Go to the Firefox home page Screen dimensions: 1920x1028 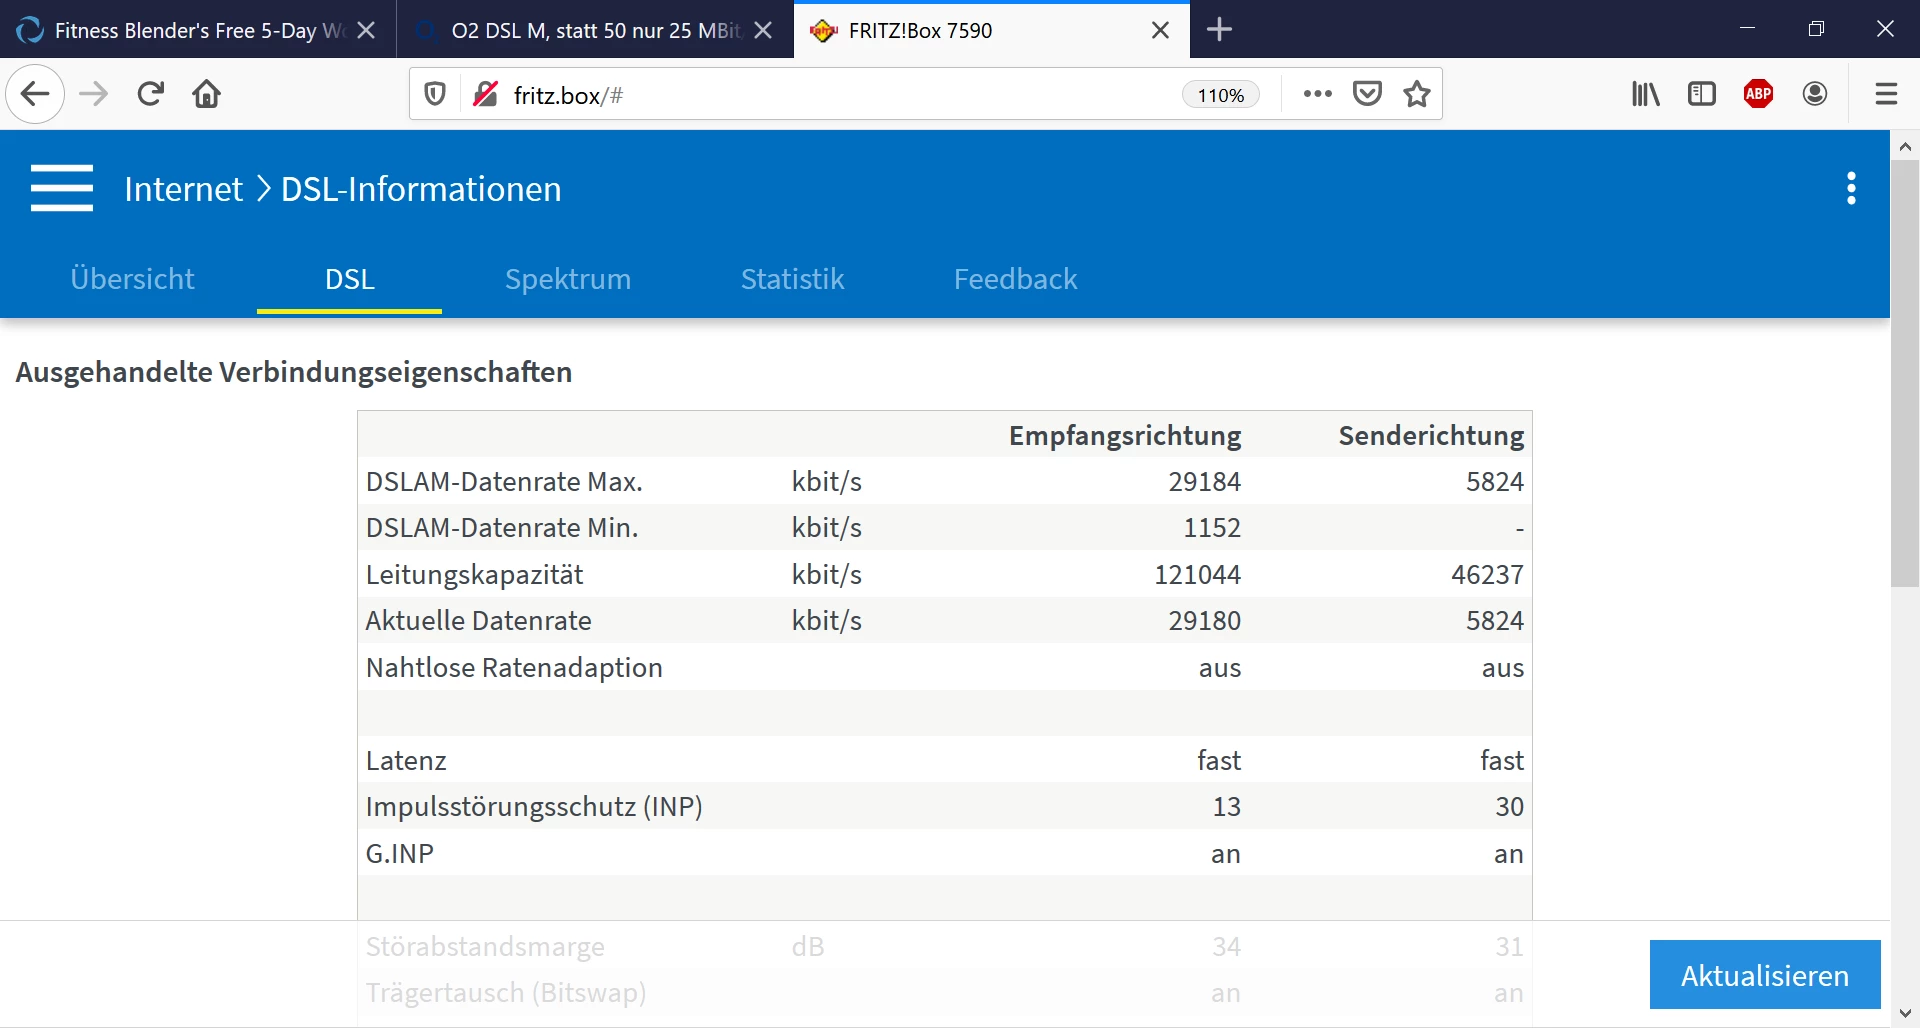(x=207, y=94)
